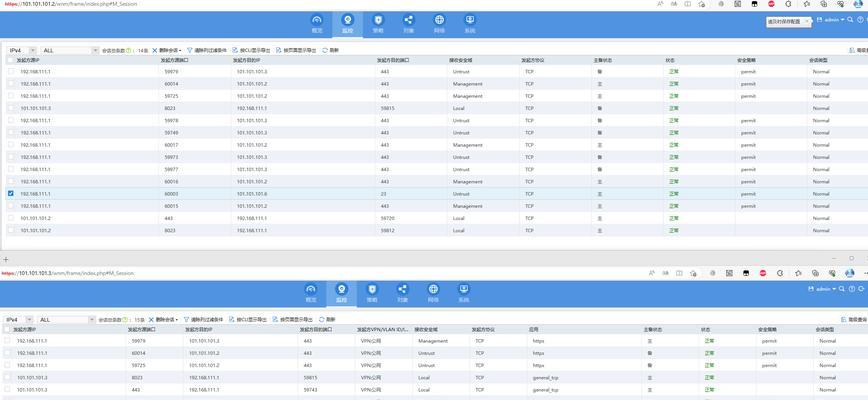Click 刷新 refresh in the top window
Image resolution: width=868 pixels, height=400 pixels.
click(x=330, y=50)
